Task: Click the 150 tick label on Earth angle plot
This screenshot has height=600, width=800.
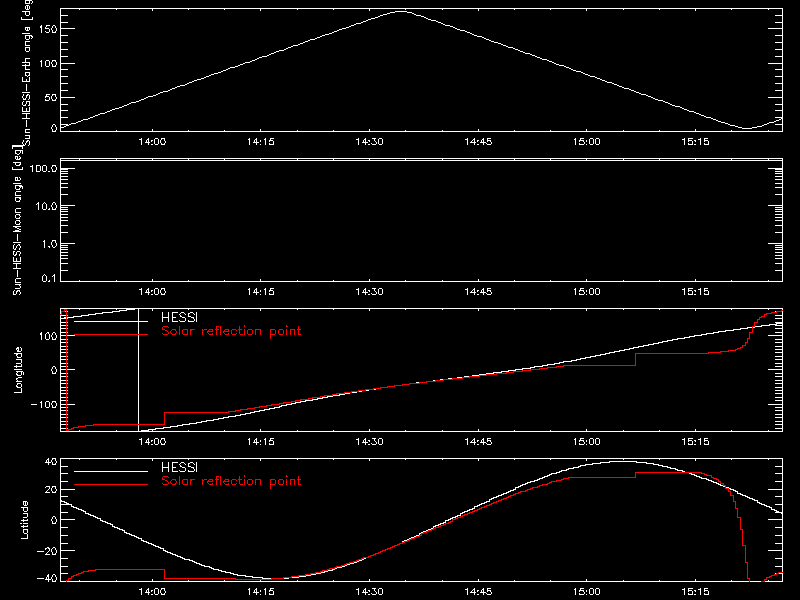Action: pos(47,29)
